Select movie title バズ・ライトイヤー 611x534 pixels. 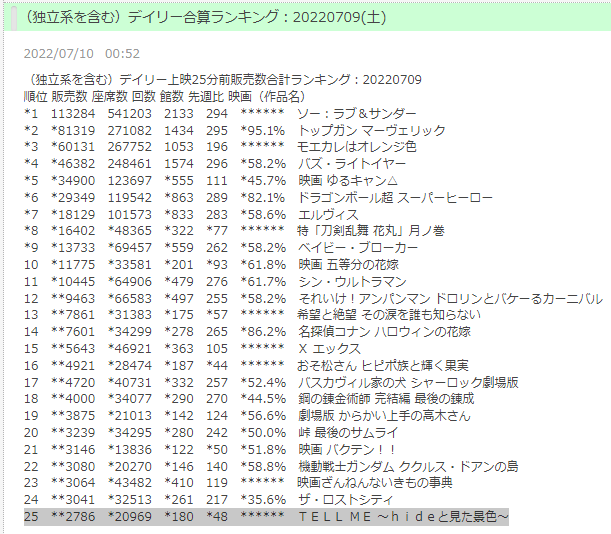[352, 164]
